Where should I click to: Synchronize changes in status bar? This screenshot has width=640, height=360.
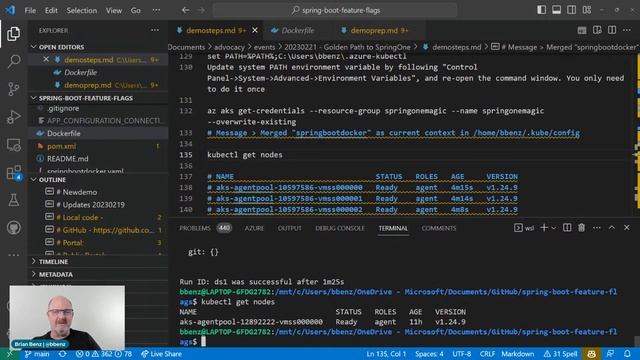(x=62, y=354)
